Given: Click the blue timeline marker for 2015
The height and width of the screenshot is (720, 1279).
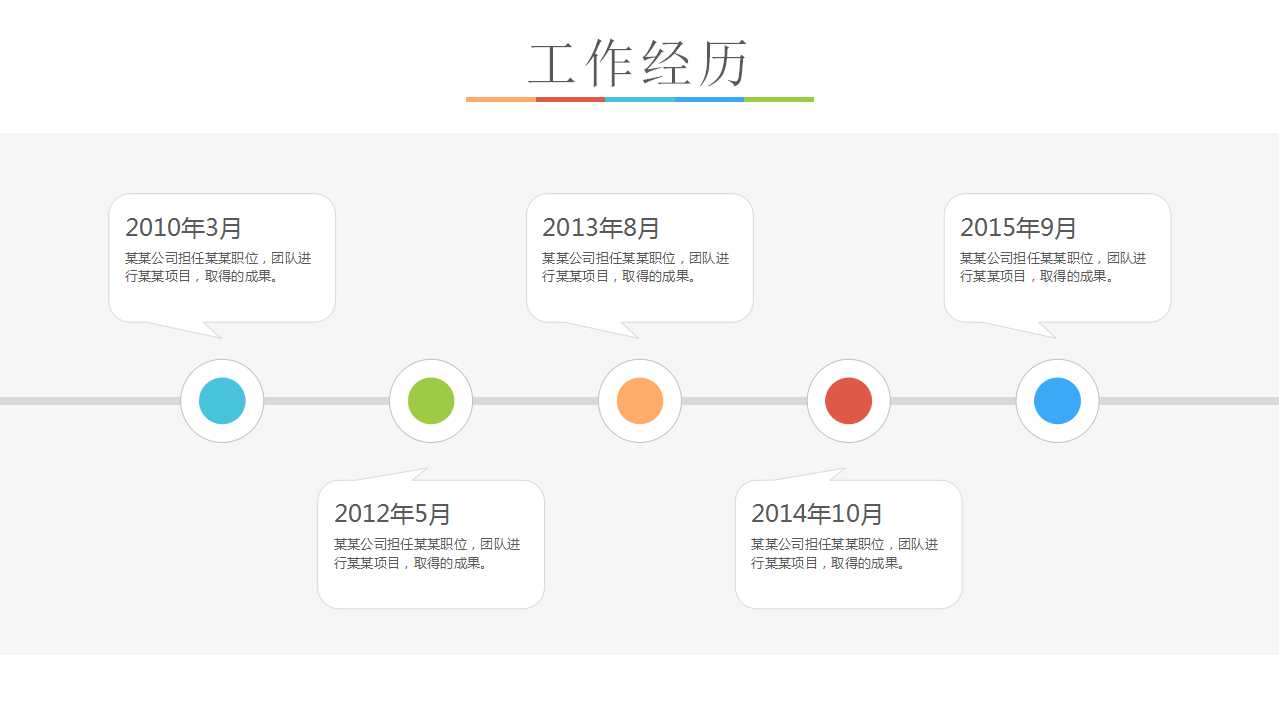Looking at the screenshot, I should click(1057, 401).
